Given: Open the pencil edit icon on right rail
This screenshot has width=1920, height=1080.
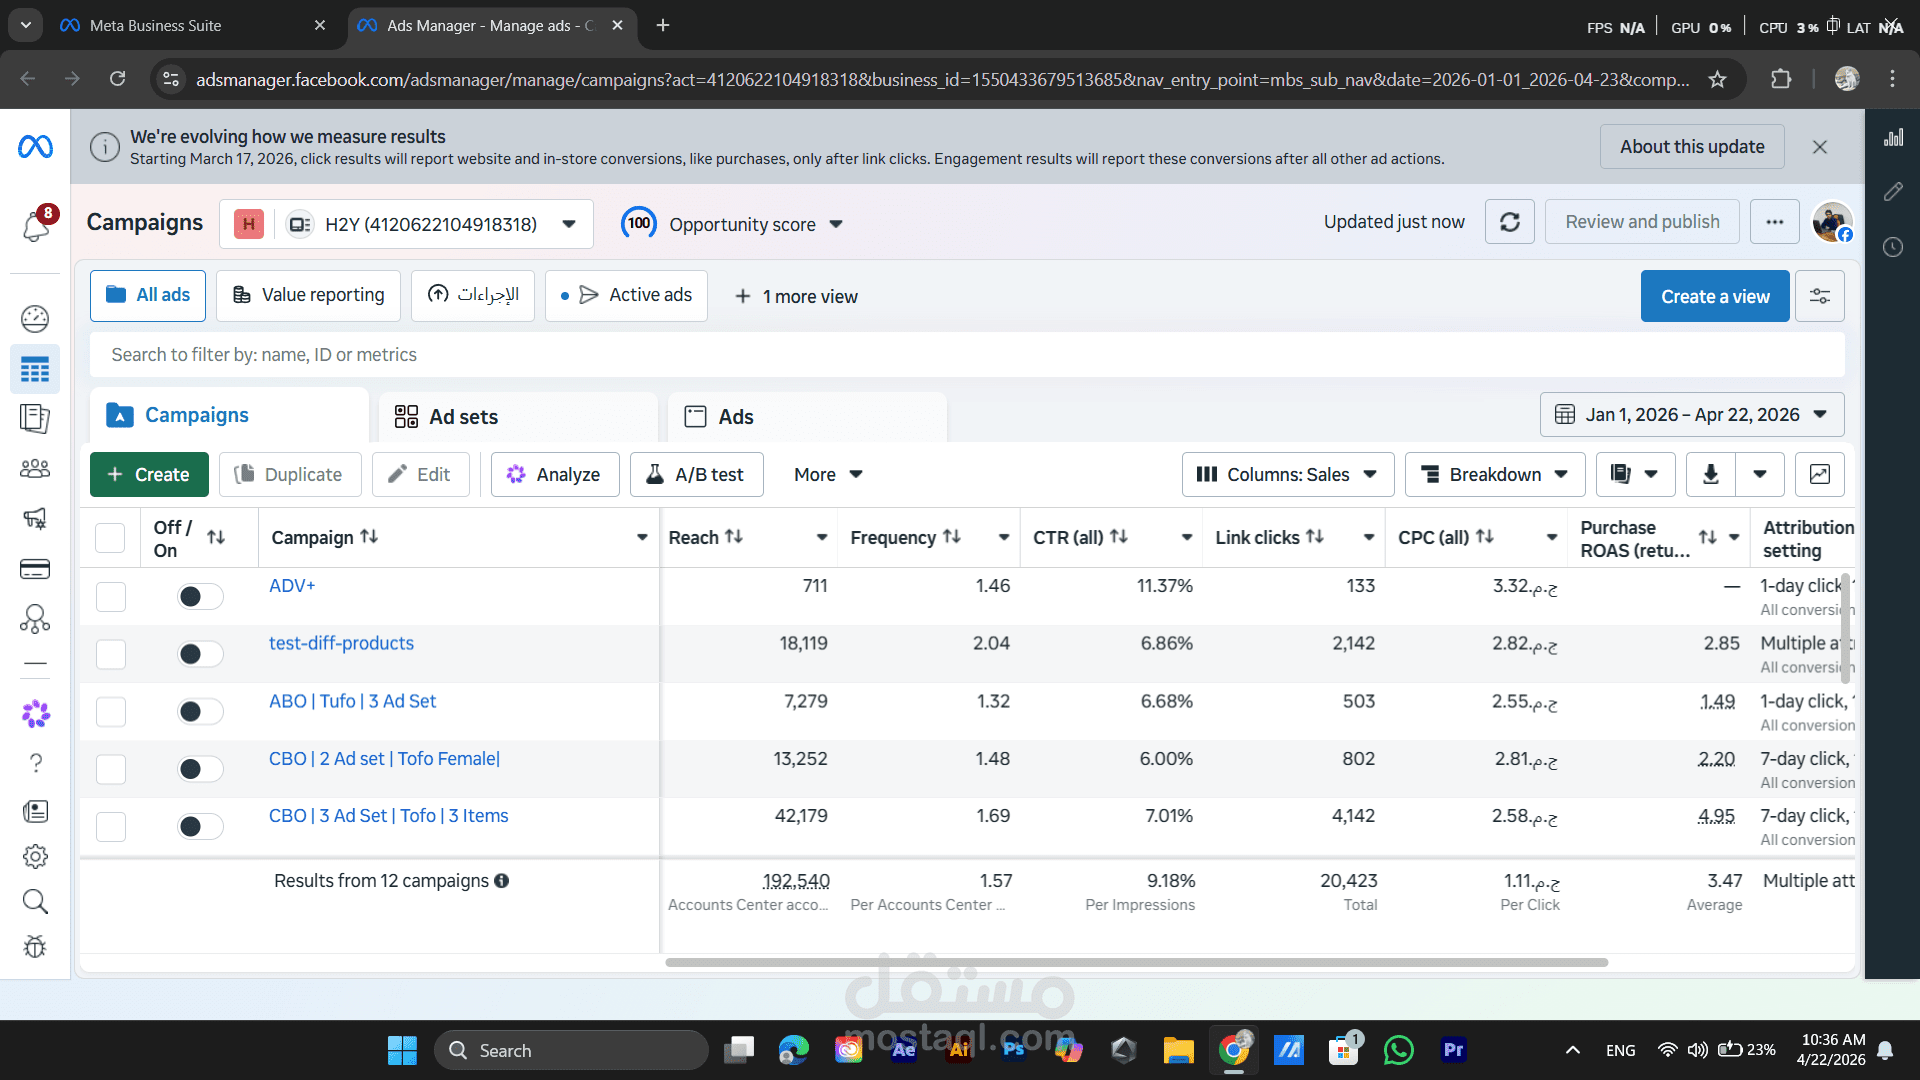Looking at the screenshot, I should tap(1893, 192).
